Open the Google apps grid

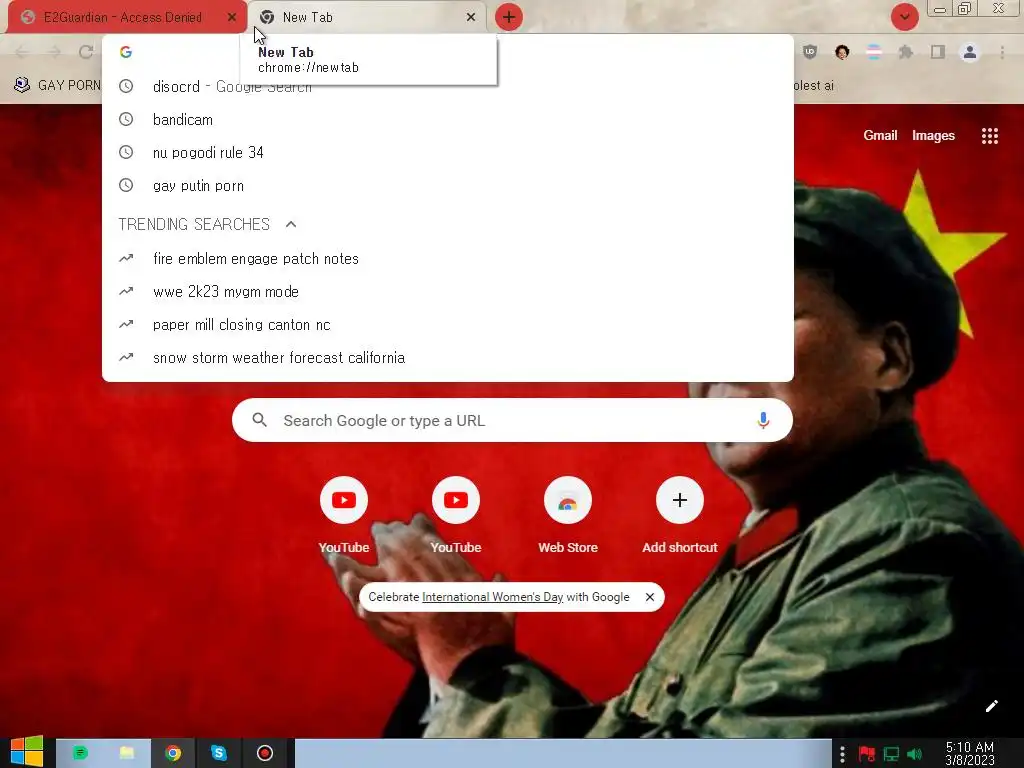pos(990,136)
